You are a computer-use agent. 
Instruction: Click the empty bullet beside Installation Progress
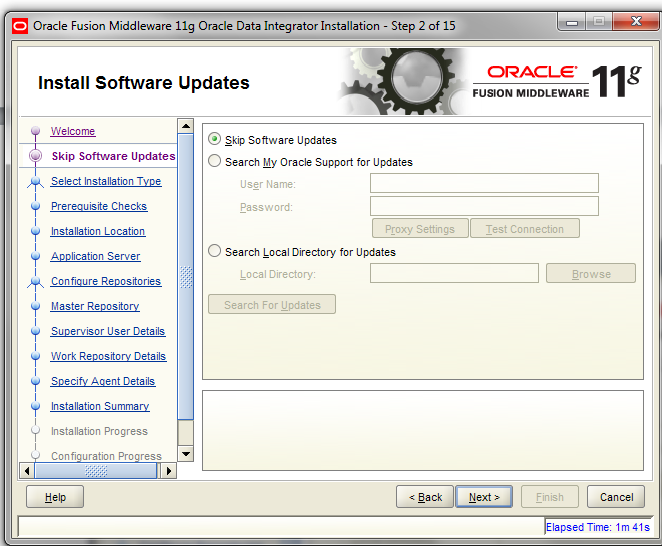[x=35, y=430]
